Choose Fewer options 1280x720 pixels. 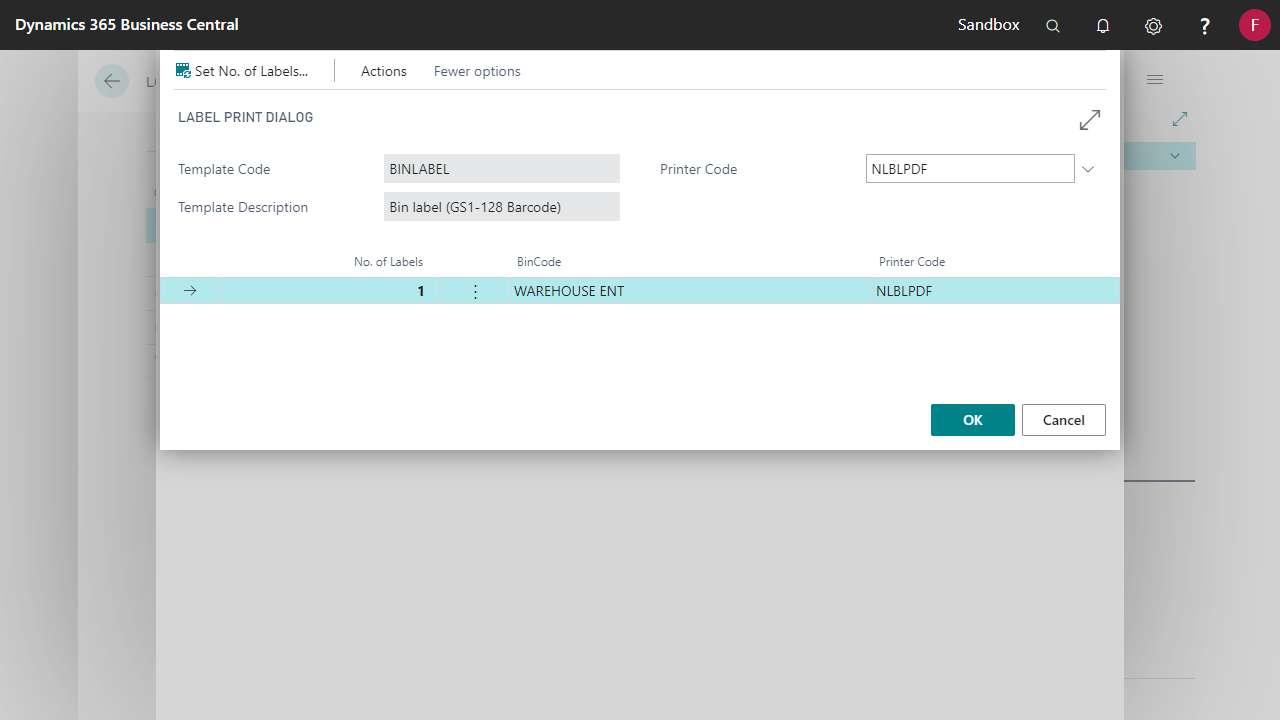pos(477,71)
